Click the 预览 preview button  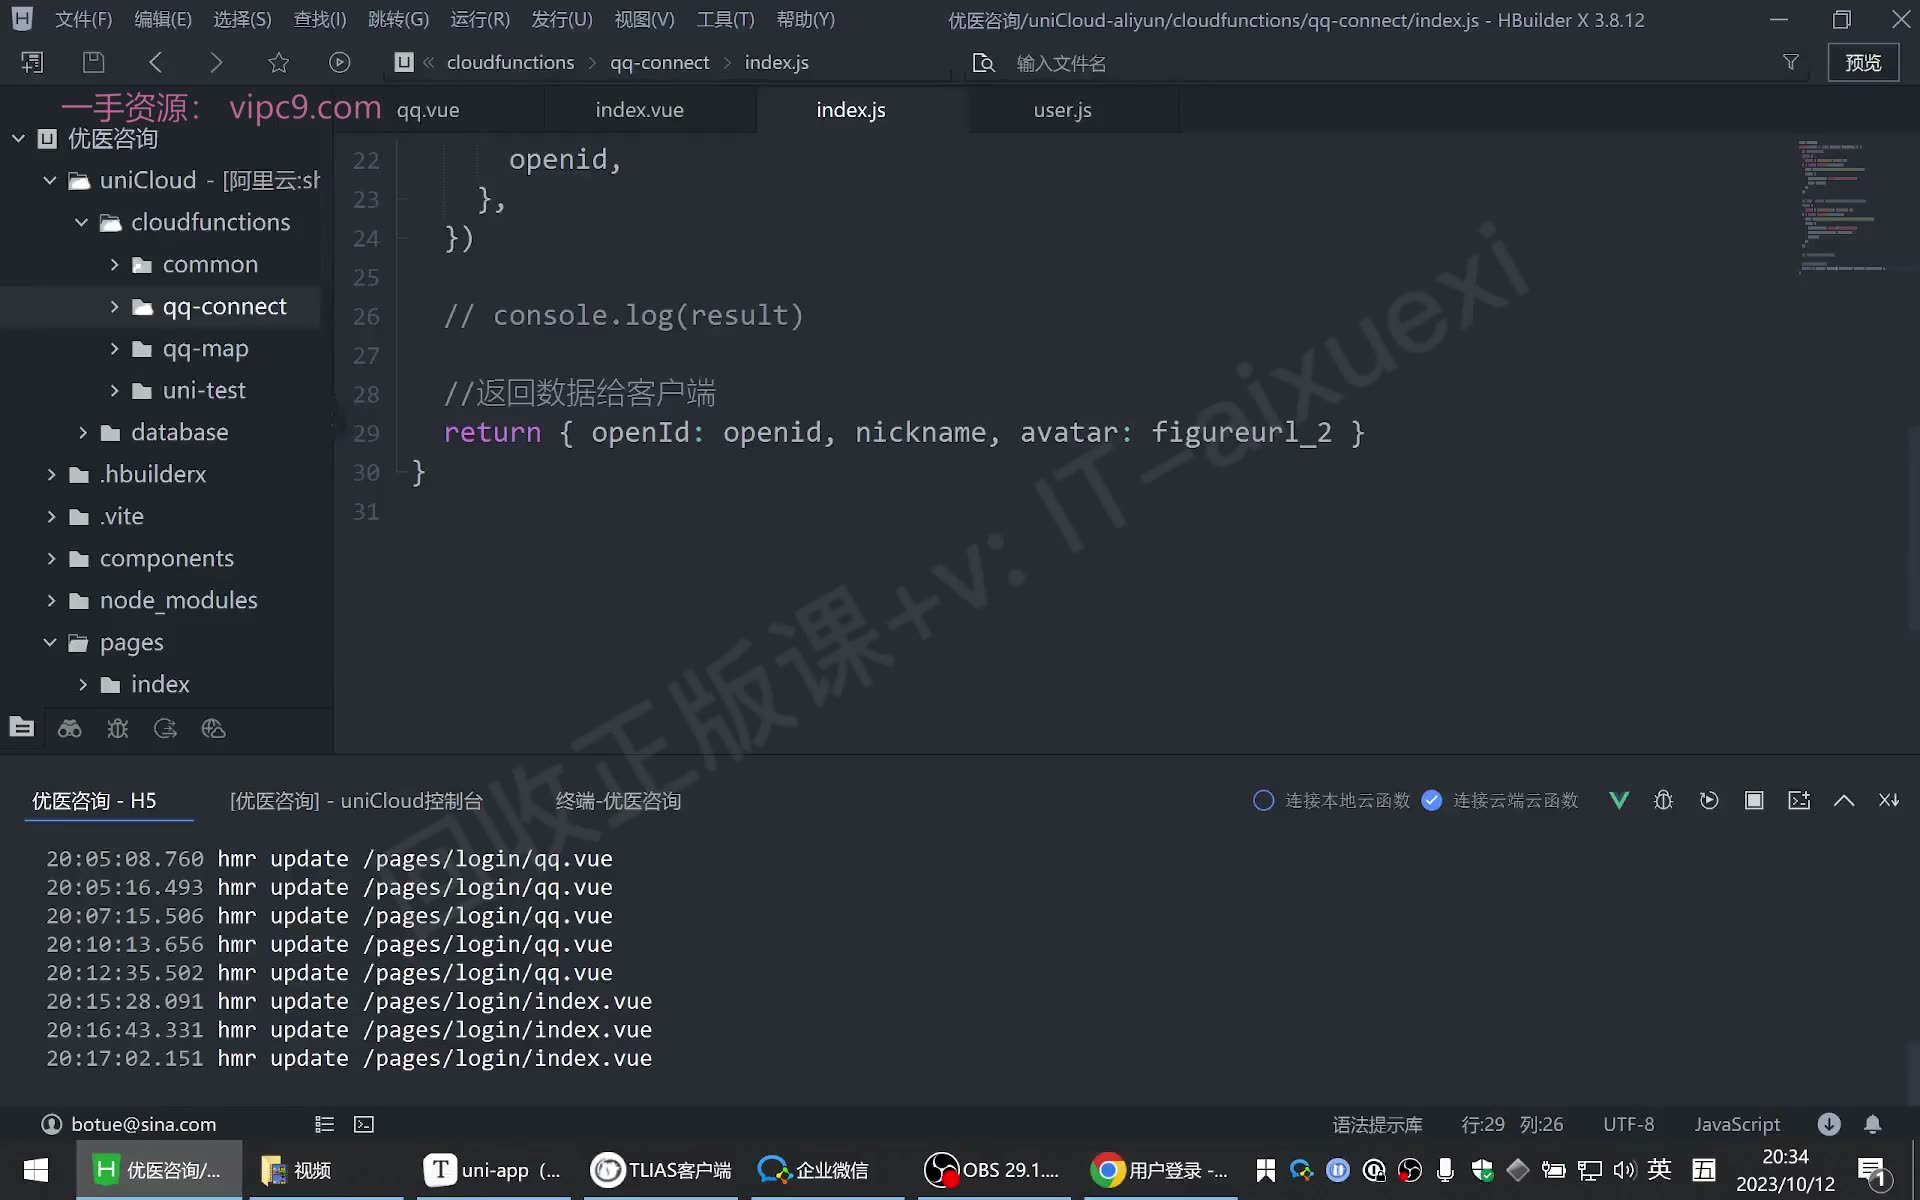pos(1863,62)
